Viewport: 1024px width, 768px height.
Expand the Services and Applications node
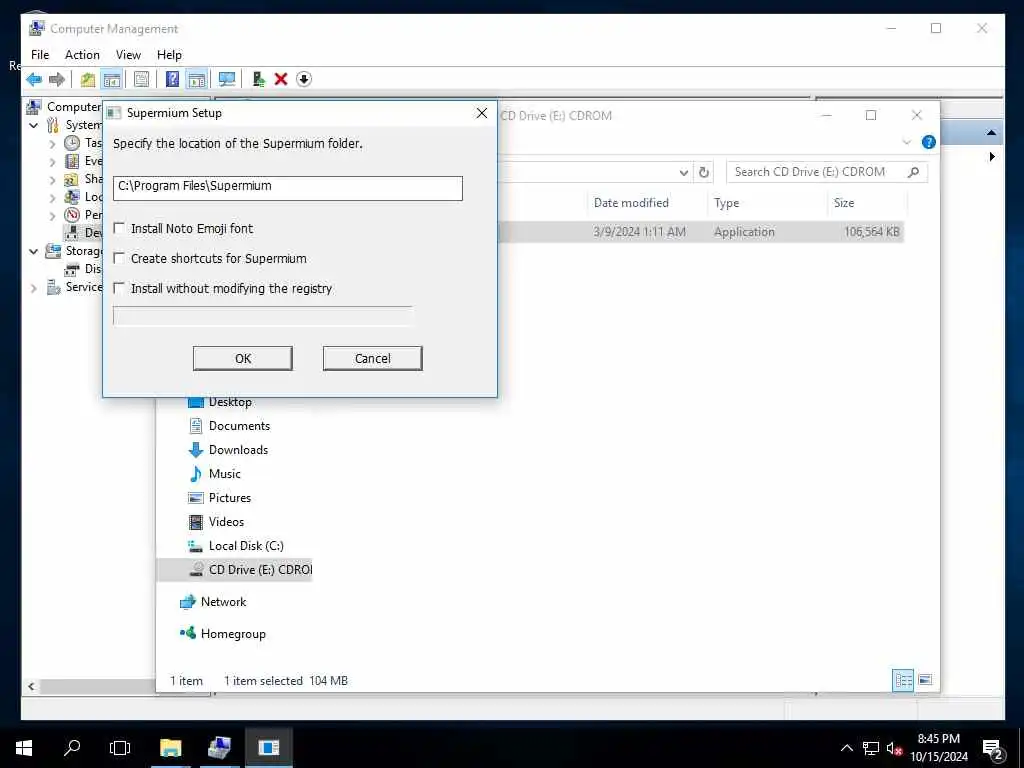click(33, 287)
